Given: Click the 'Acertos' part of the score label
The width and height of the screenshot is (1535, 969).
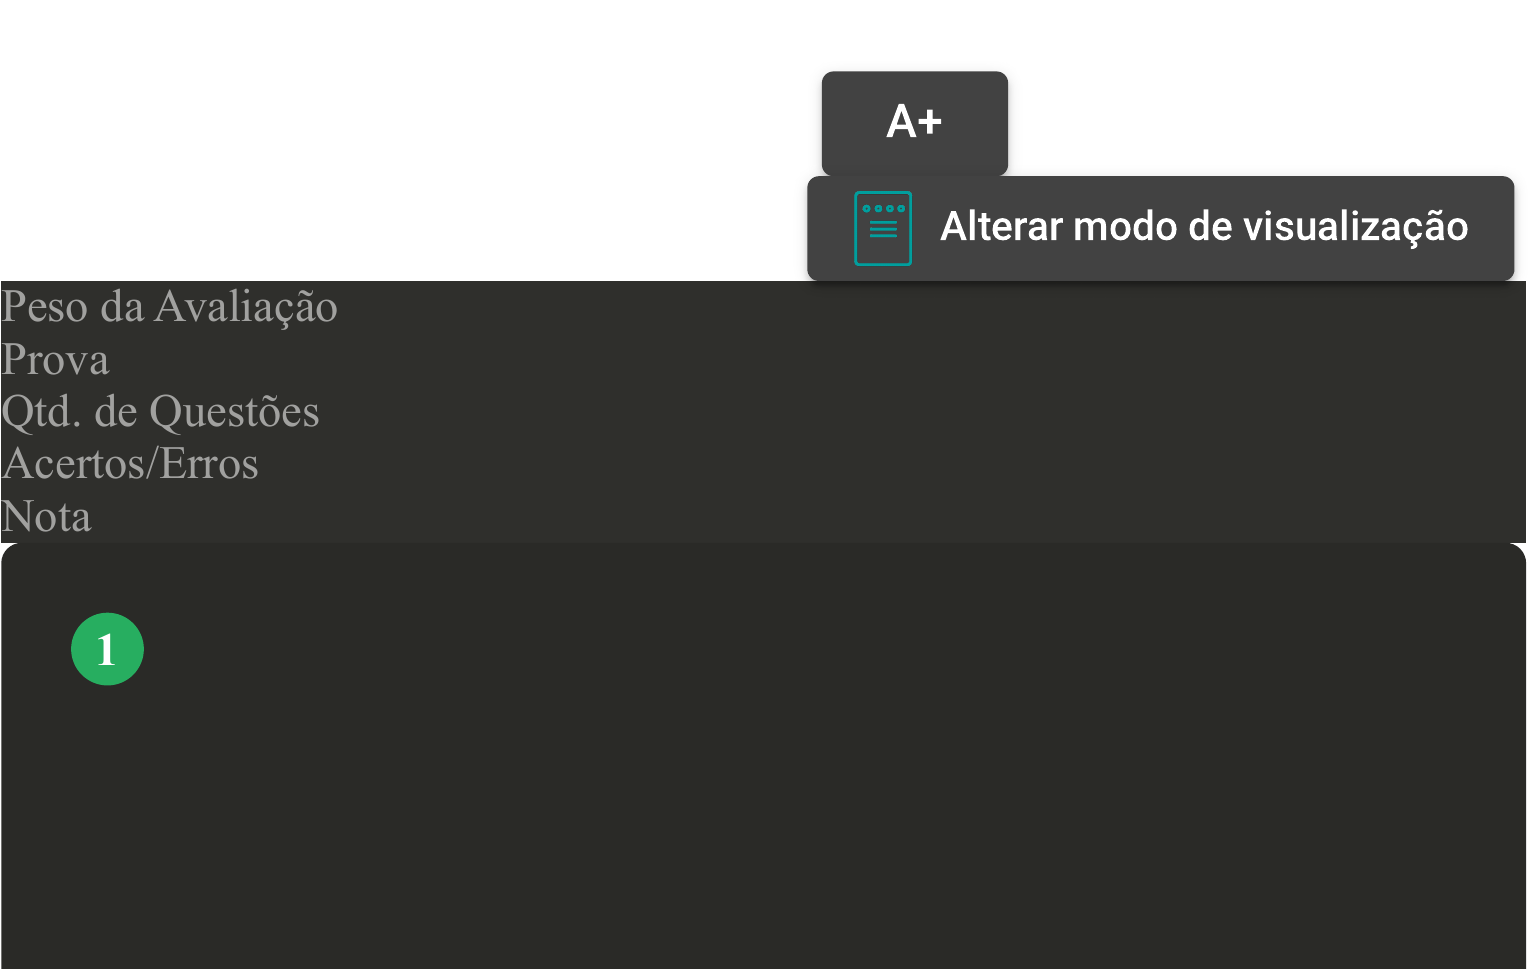Looking at the screenshot, I should tap(76, 464).
